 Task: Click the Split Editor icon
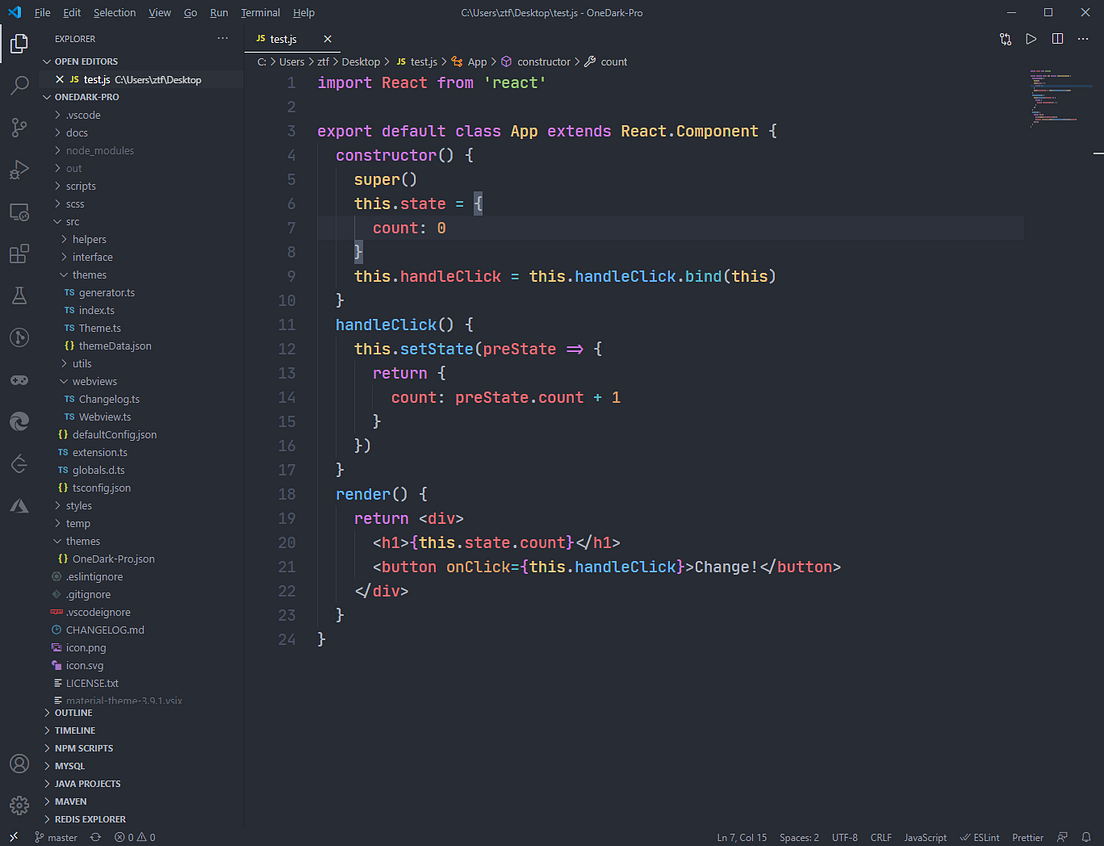click(1057, 37)
